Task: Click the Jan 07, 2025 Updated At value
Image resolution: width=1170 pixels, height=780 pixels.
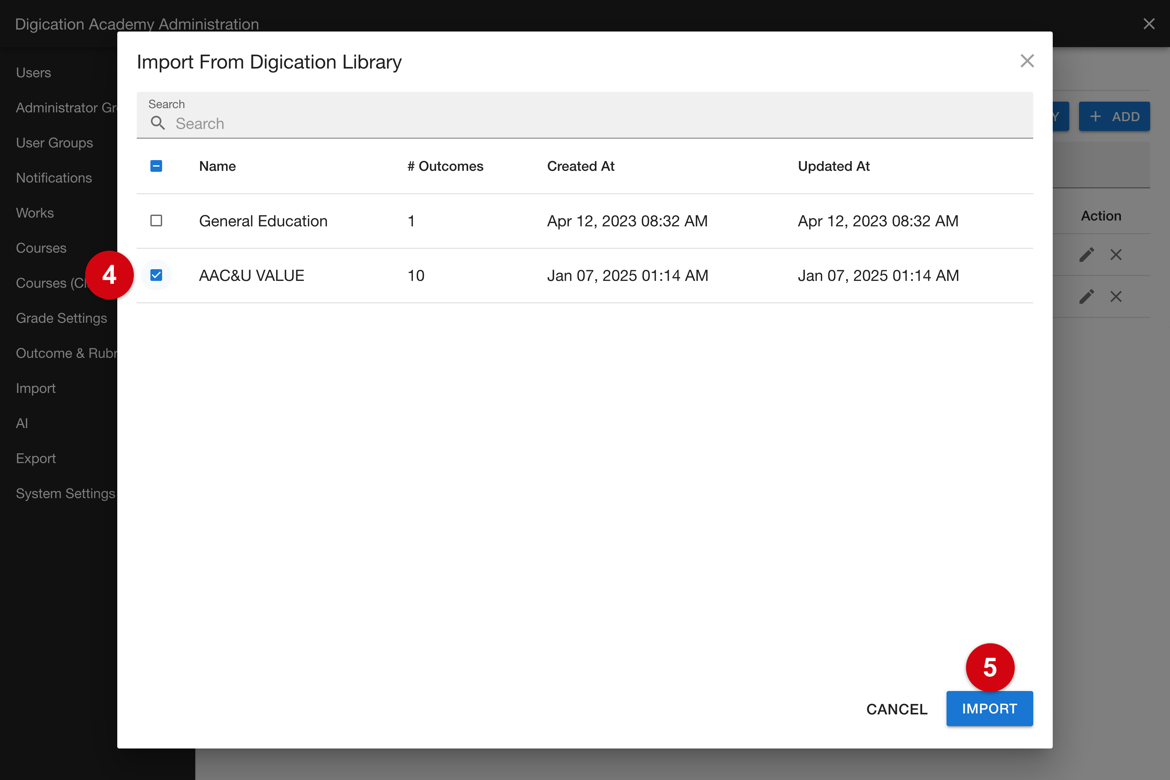Action: tap(878, 275)
